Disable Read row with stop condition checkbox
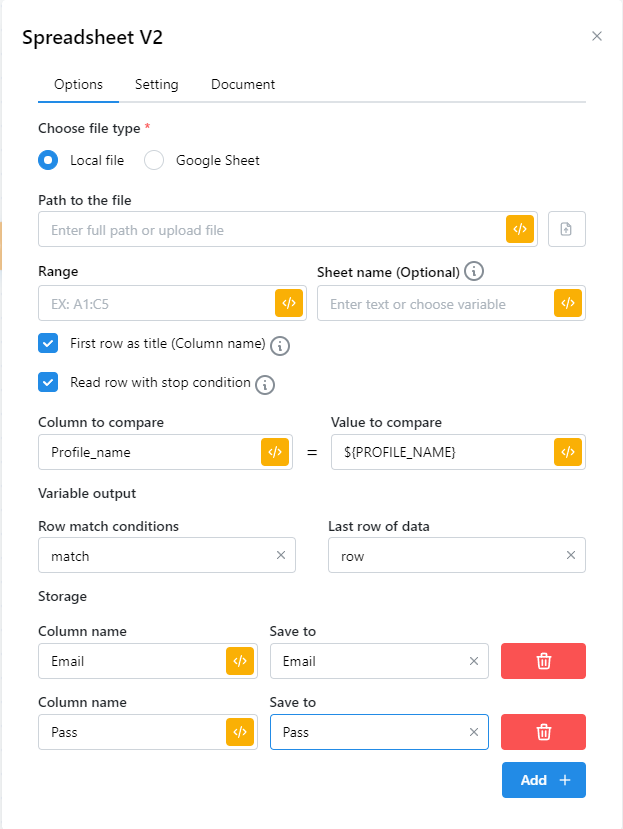This screenshot has height=829, width=623. 48,382
